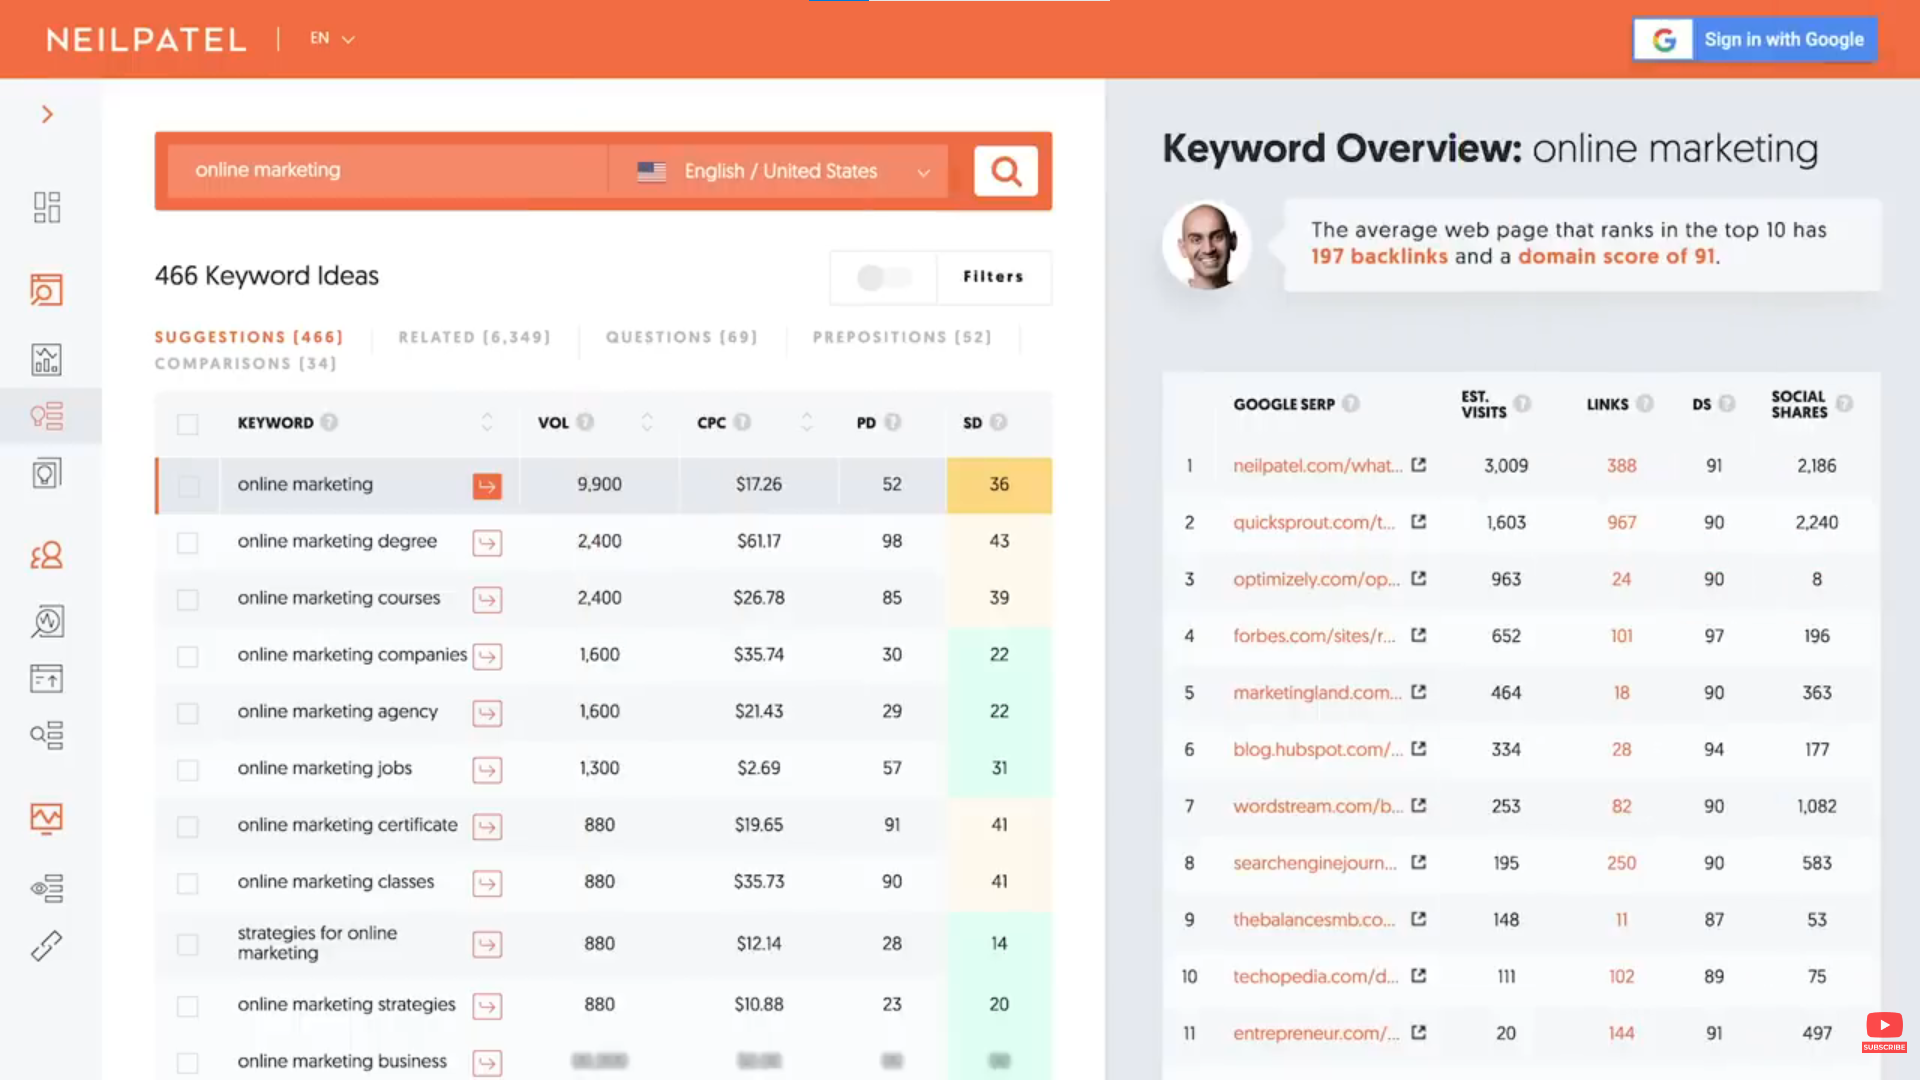Select the Competitive Analysis people icon
This screenshot has width=1920, height=1080.
(46, 554)
